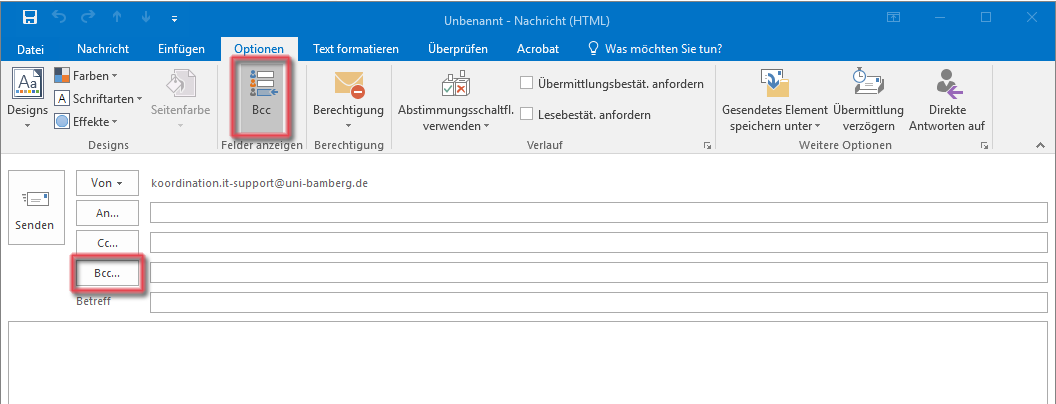Expand the Schriftarten dropdown
The image size is (1056, 404).
click(98, 98)
